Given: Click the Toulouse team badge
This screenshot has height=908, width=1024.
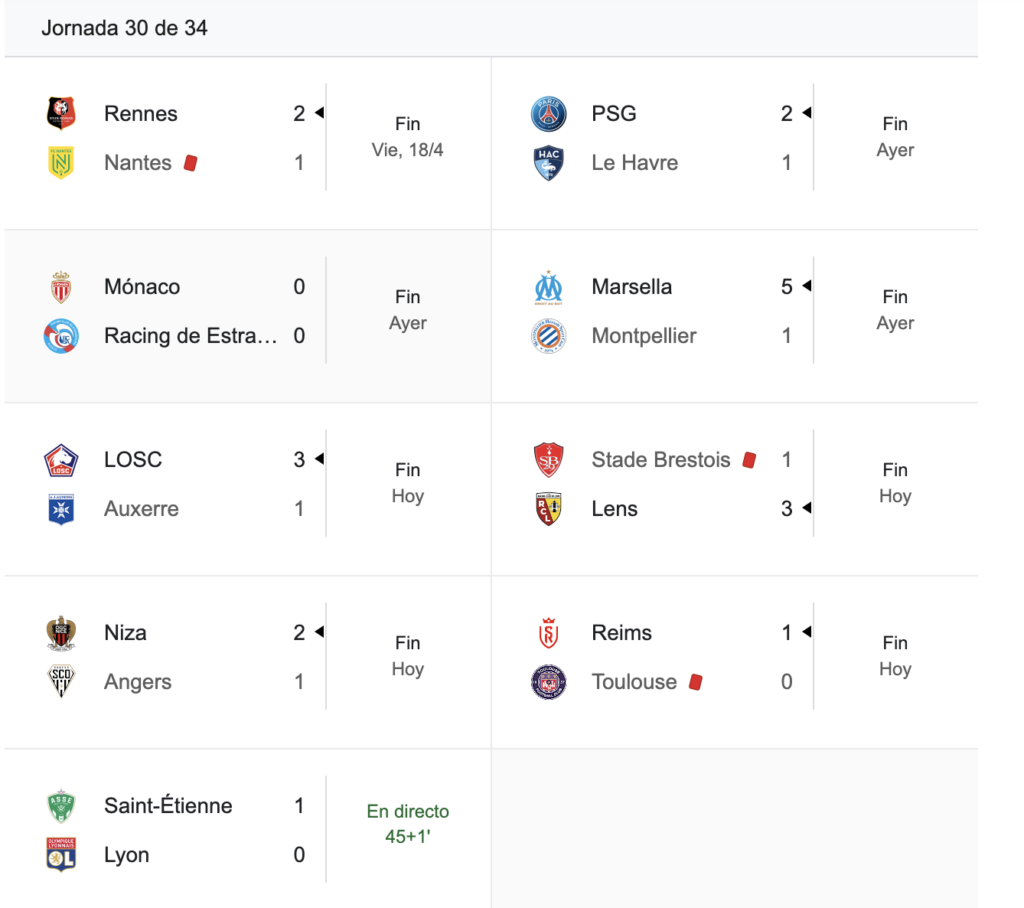Looking at the screenshot, I should pyautogui.click(x=549, y=682).
